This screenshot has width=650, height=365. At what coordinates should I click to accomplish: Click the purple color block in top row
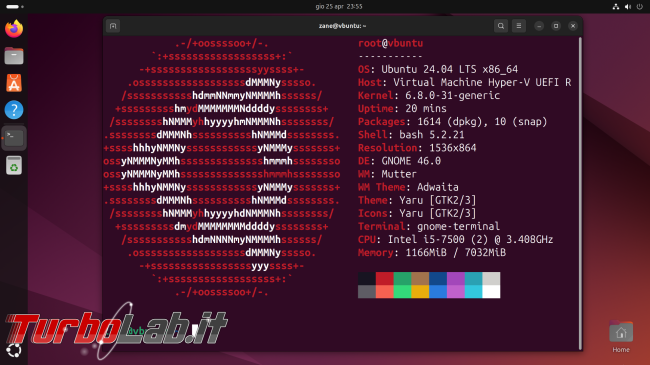pos(456,278)
